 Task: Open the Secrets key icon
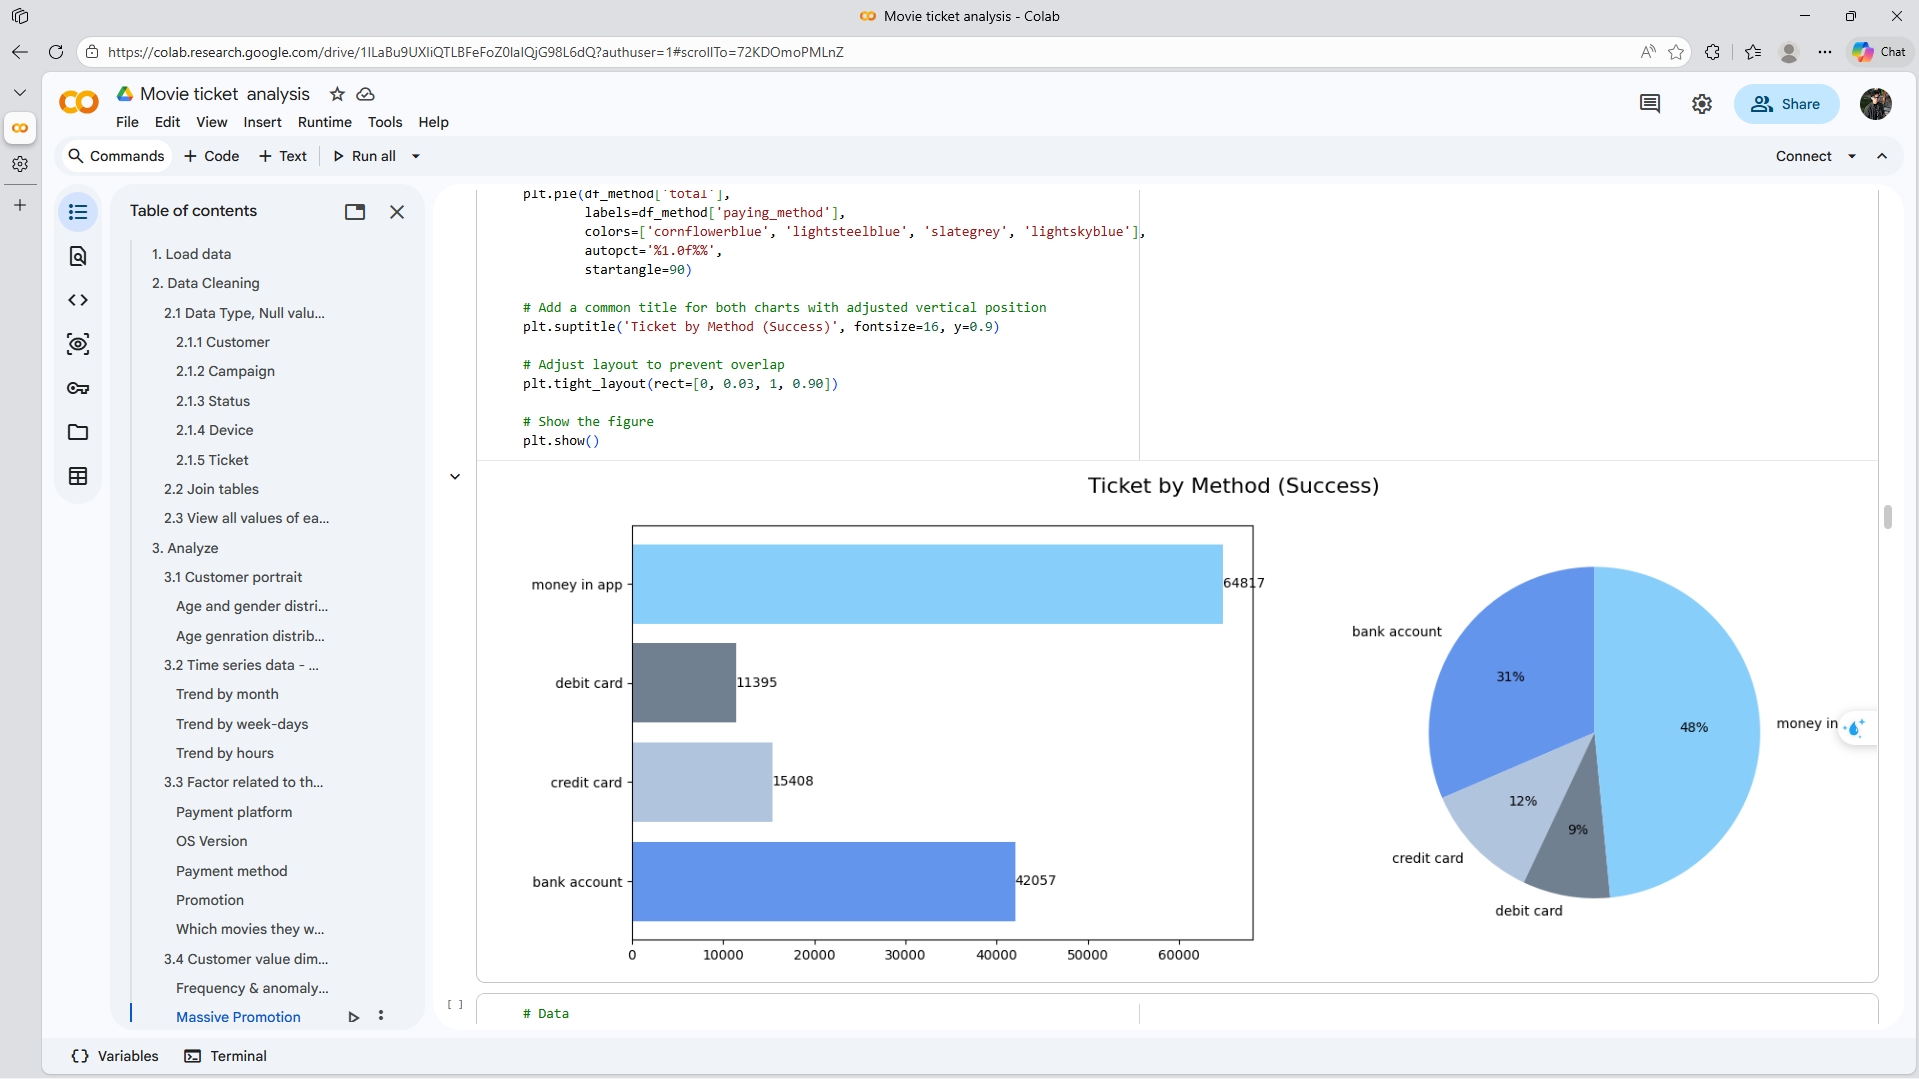(78, 388)
